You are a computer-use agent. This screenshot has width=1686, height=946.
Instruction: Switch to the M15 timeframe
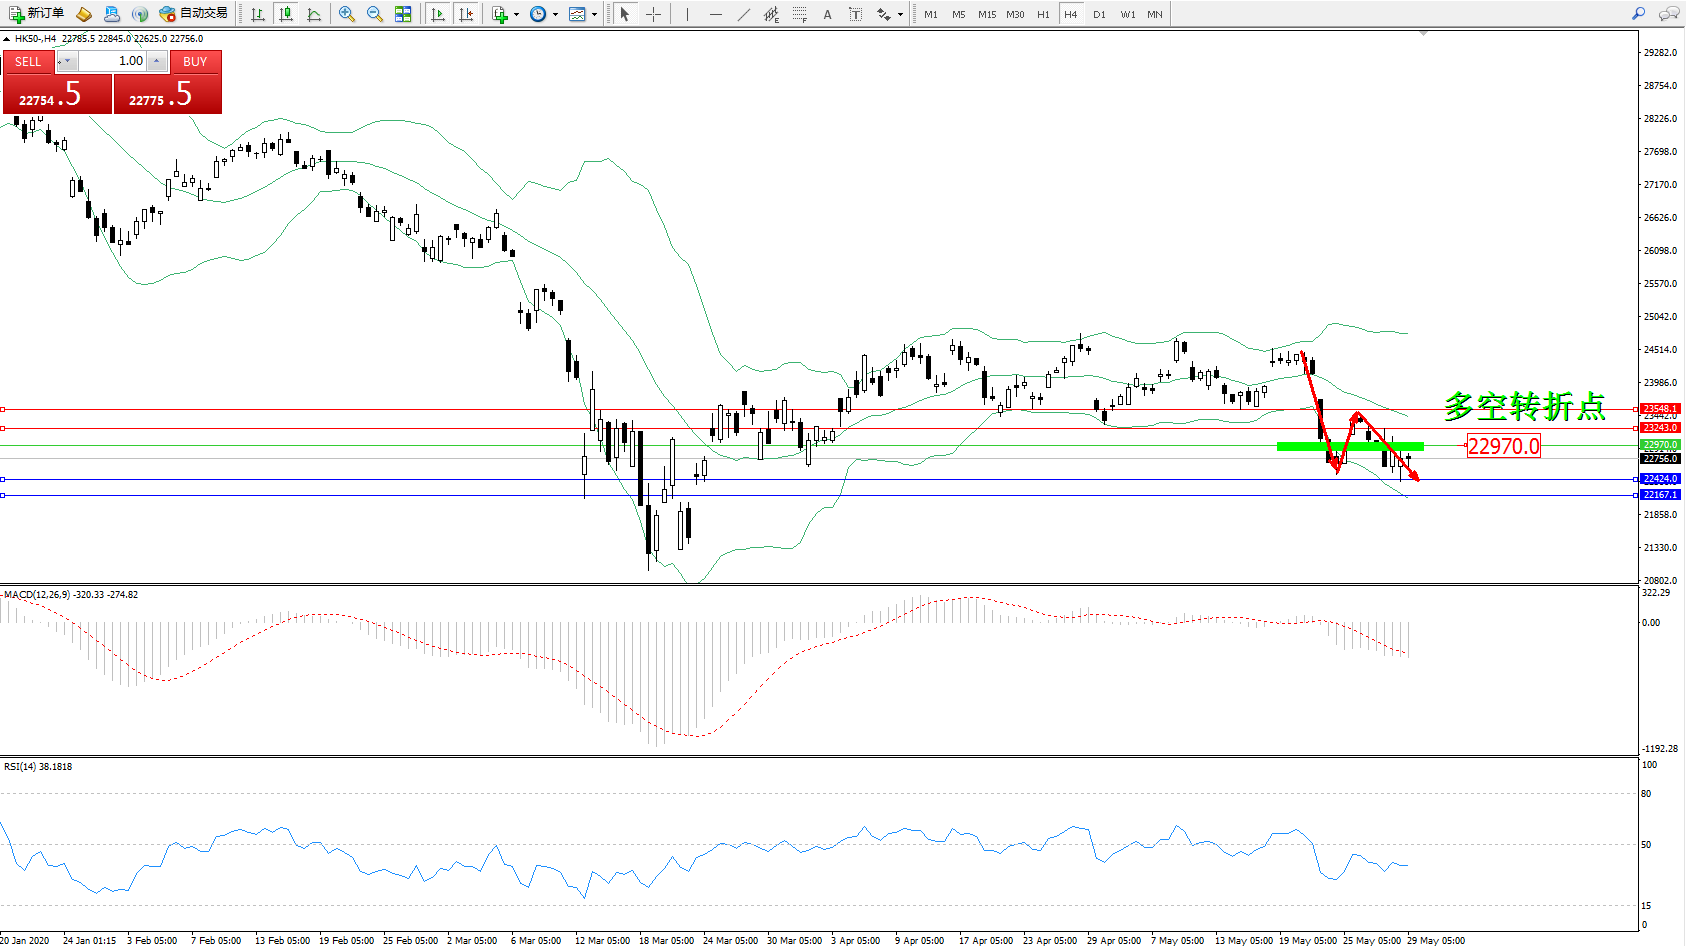pyautogui.click(x=987, y=14)
